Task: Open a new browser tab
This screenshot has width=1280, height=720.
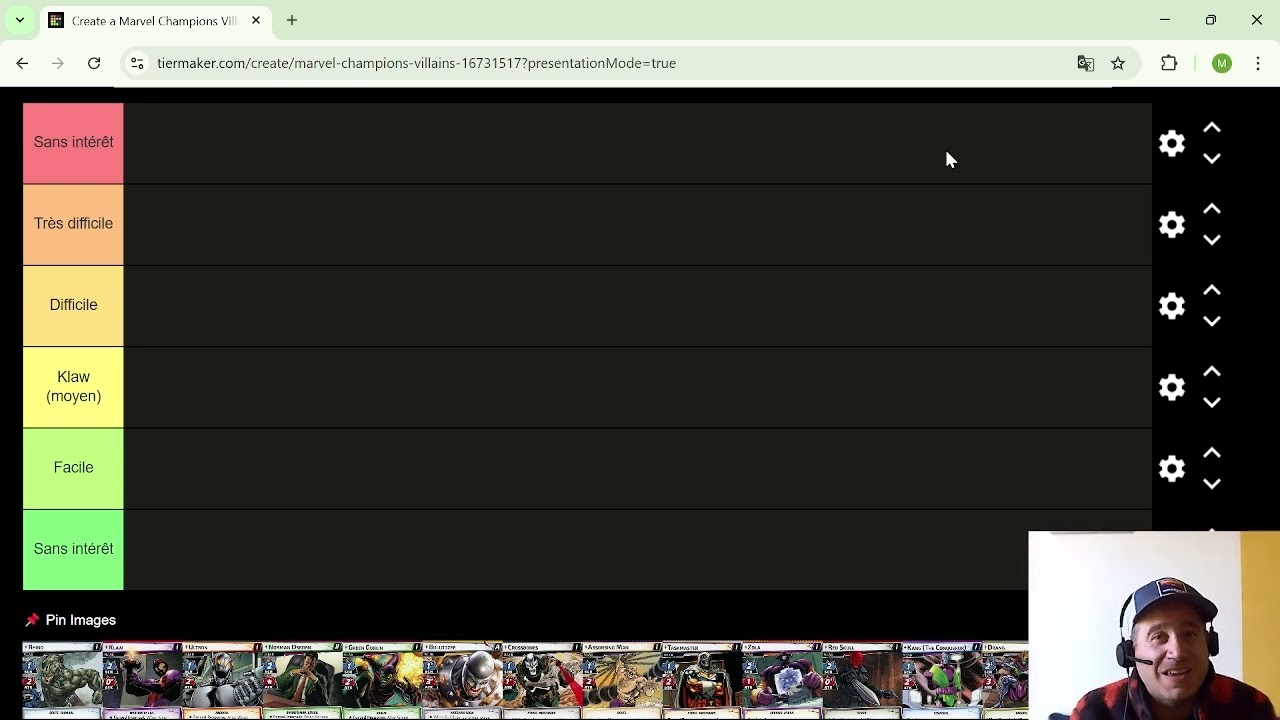Action: pos(292,20)
